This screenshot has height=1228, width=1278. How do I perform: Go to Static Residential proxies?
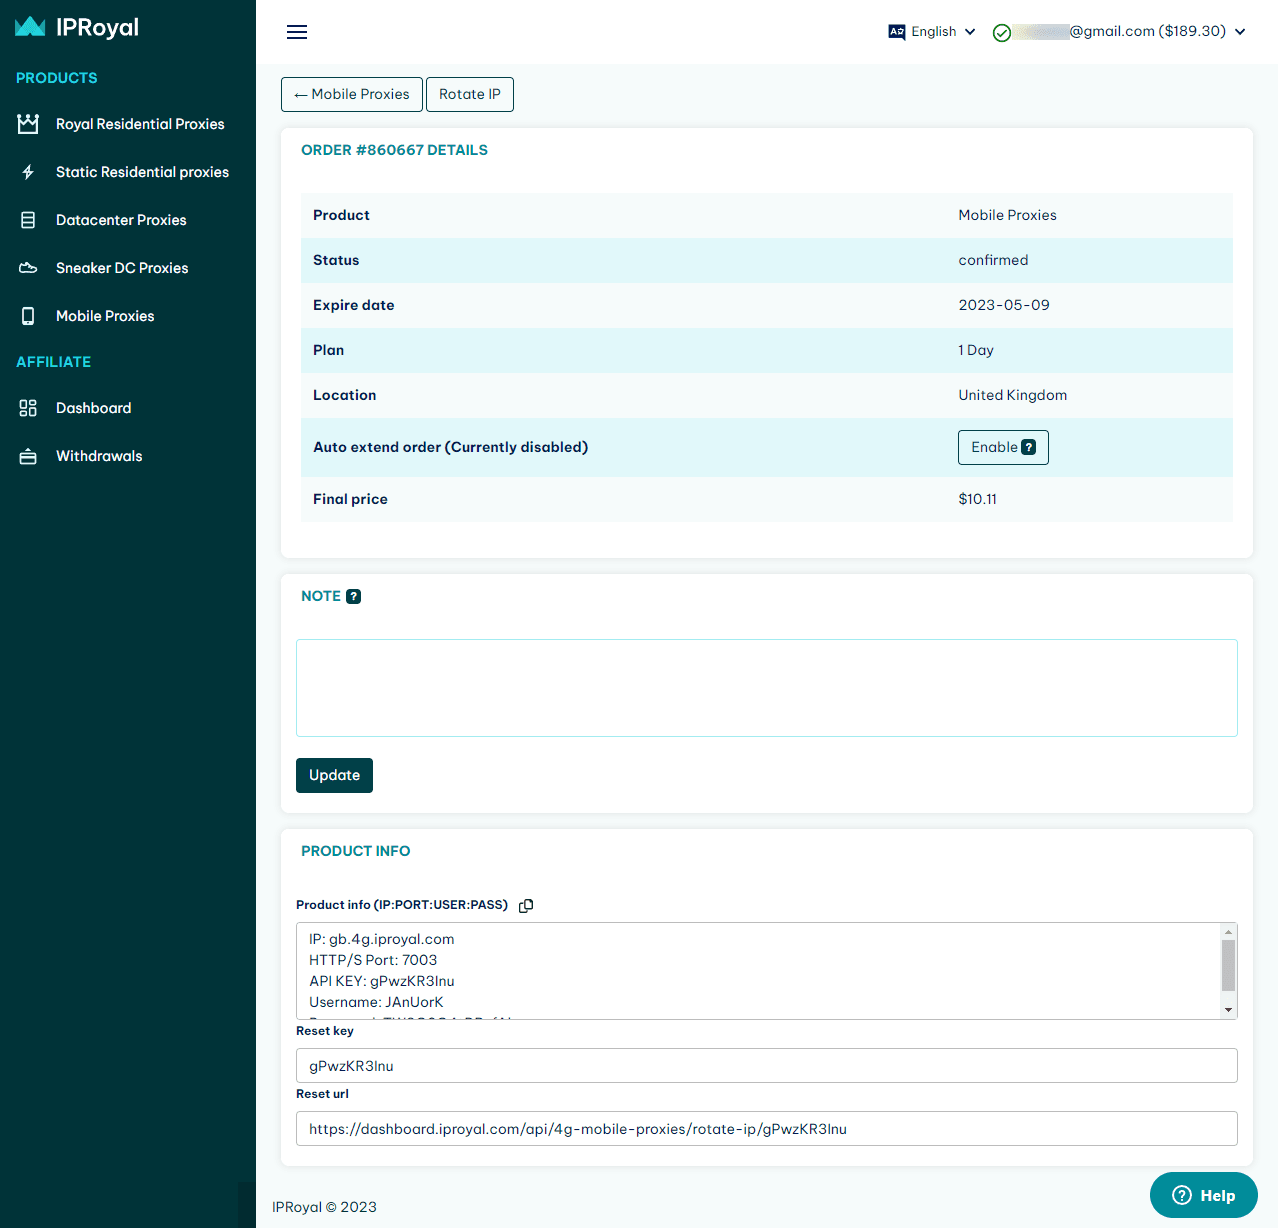click(142, 172)
